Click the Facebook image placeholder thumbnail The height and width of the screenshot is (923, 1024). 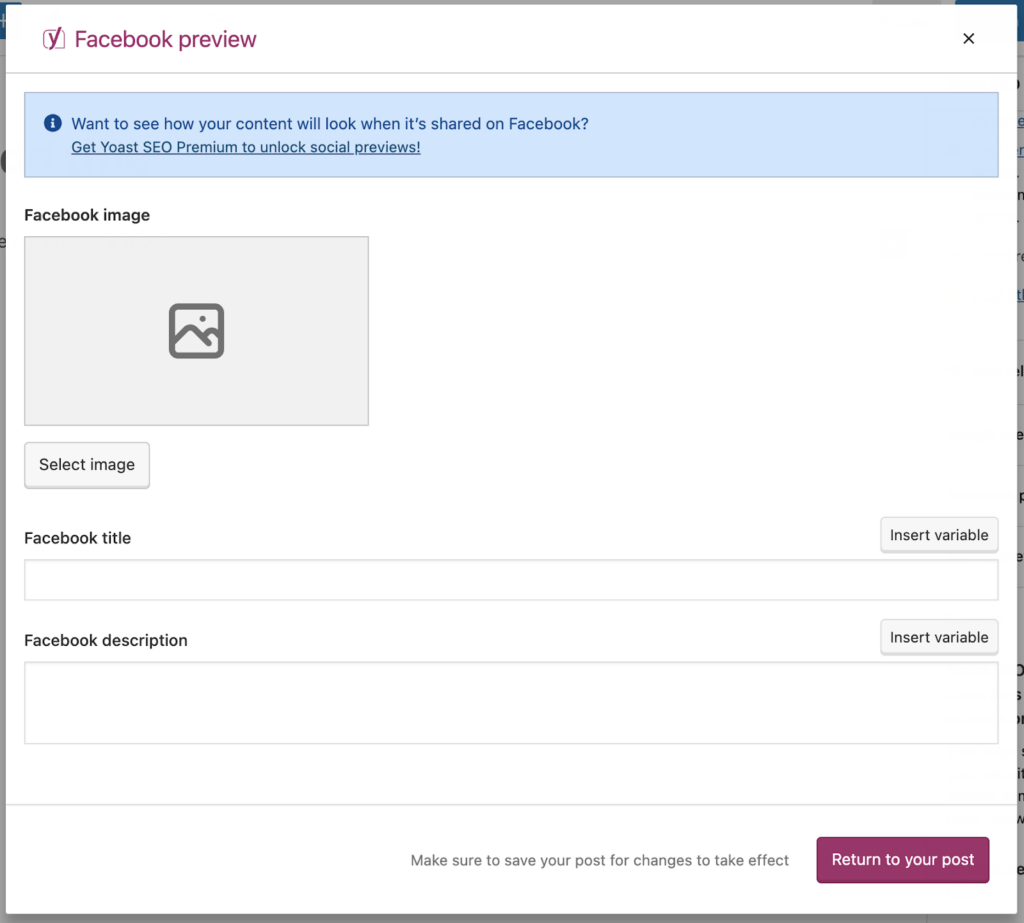(197, 331)
